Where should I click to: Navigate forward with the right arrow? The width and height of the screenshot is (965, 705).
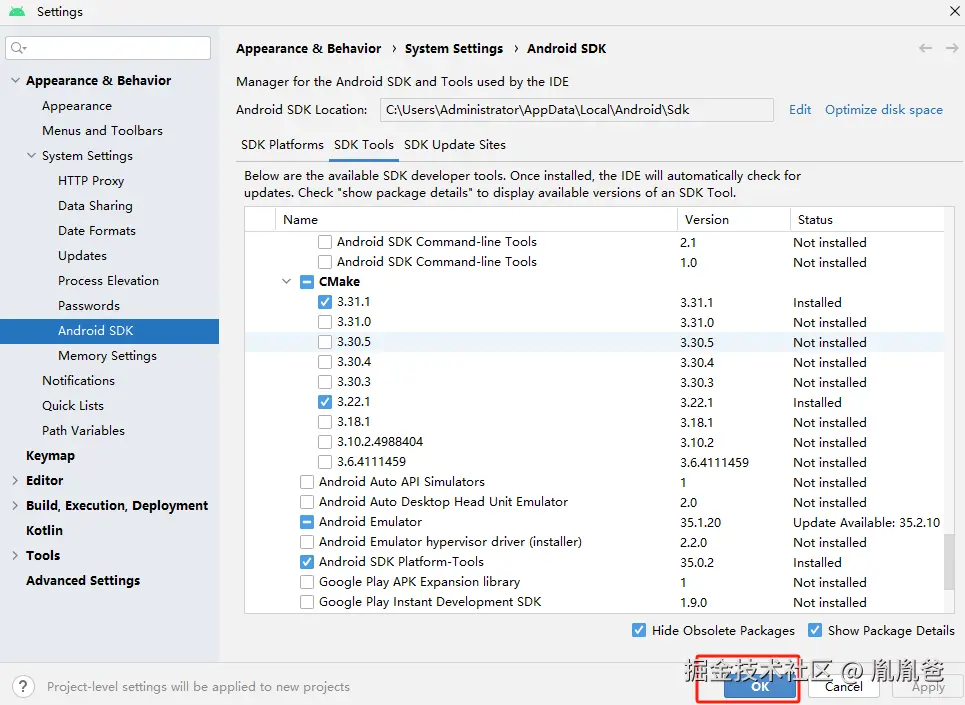pos(951,48)
